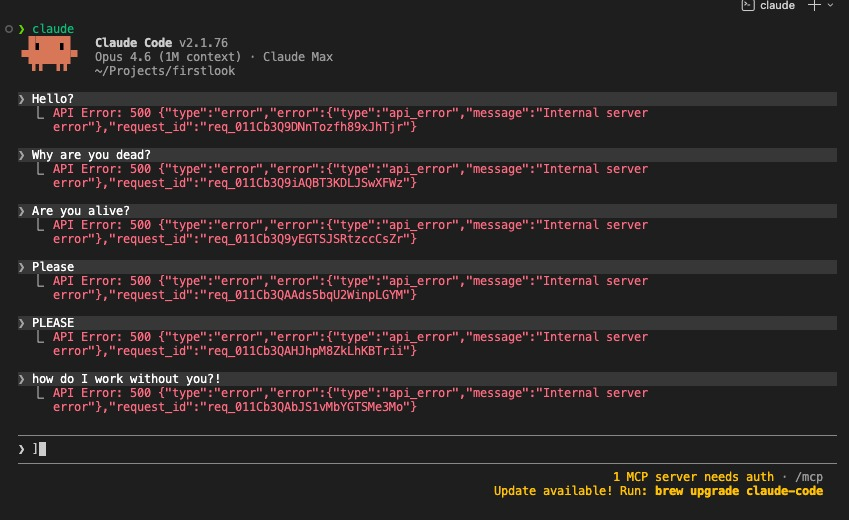The width and height of the screenshot is (849, 520).
Task: Click the chevron beside Are you alive?
Action: [22, 211]
